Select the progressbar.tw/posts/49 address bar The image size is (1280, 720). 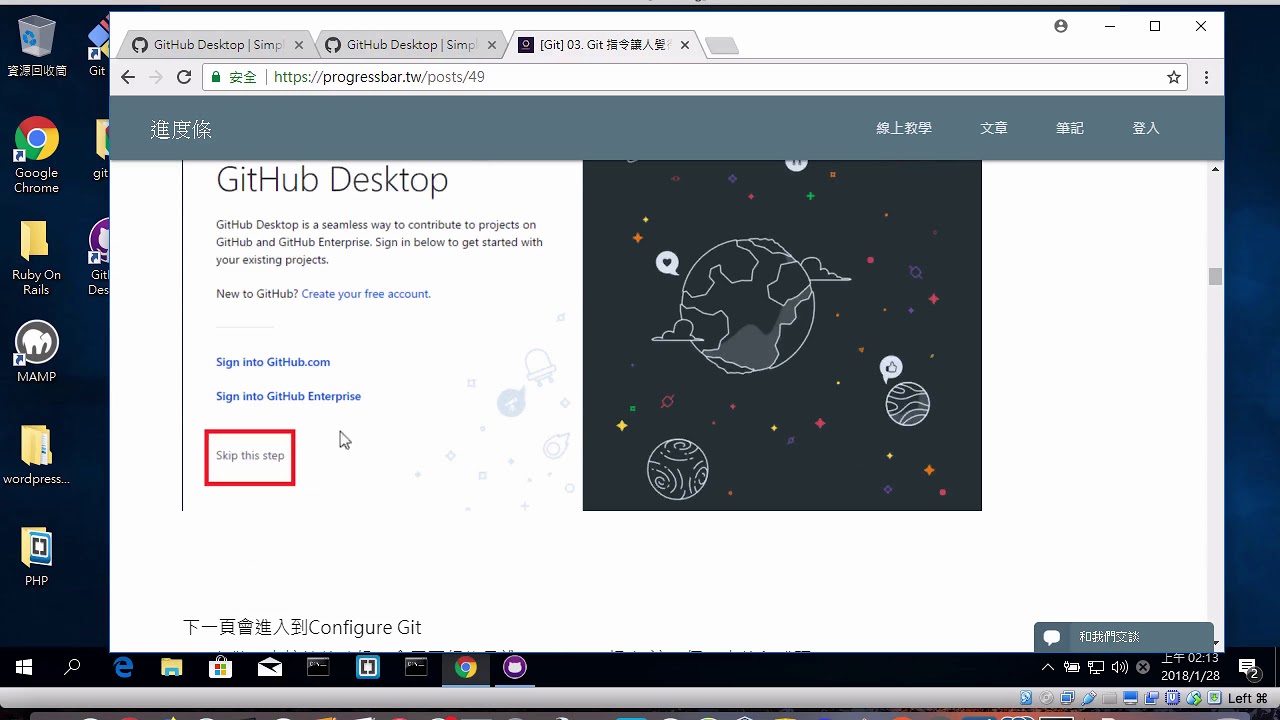694,77
